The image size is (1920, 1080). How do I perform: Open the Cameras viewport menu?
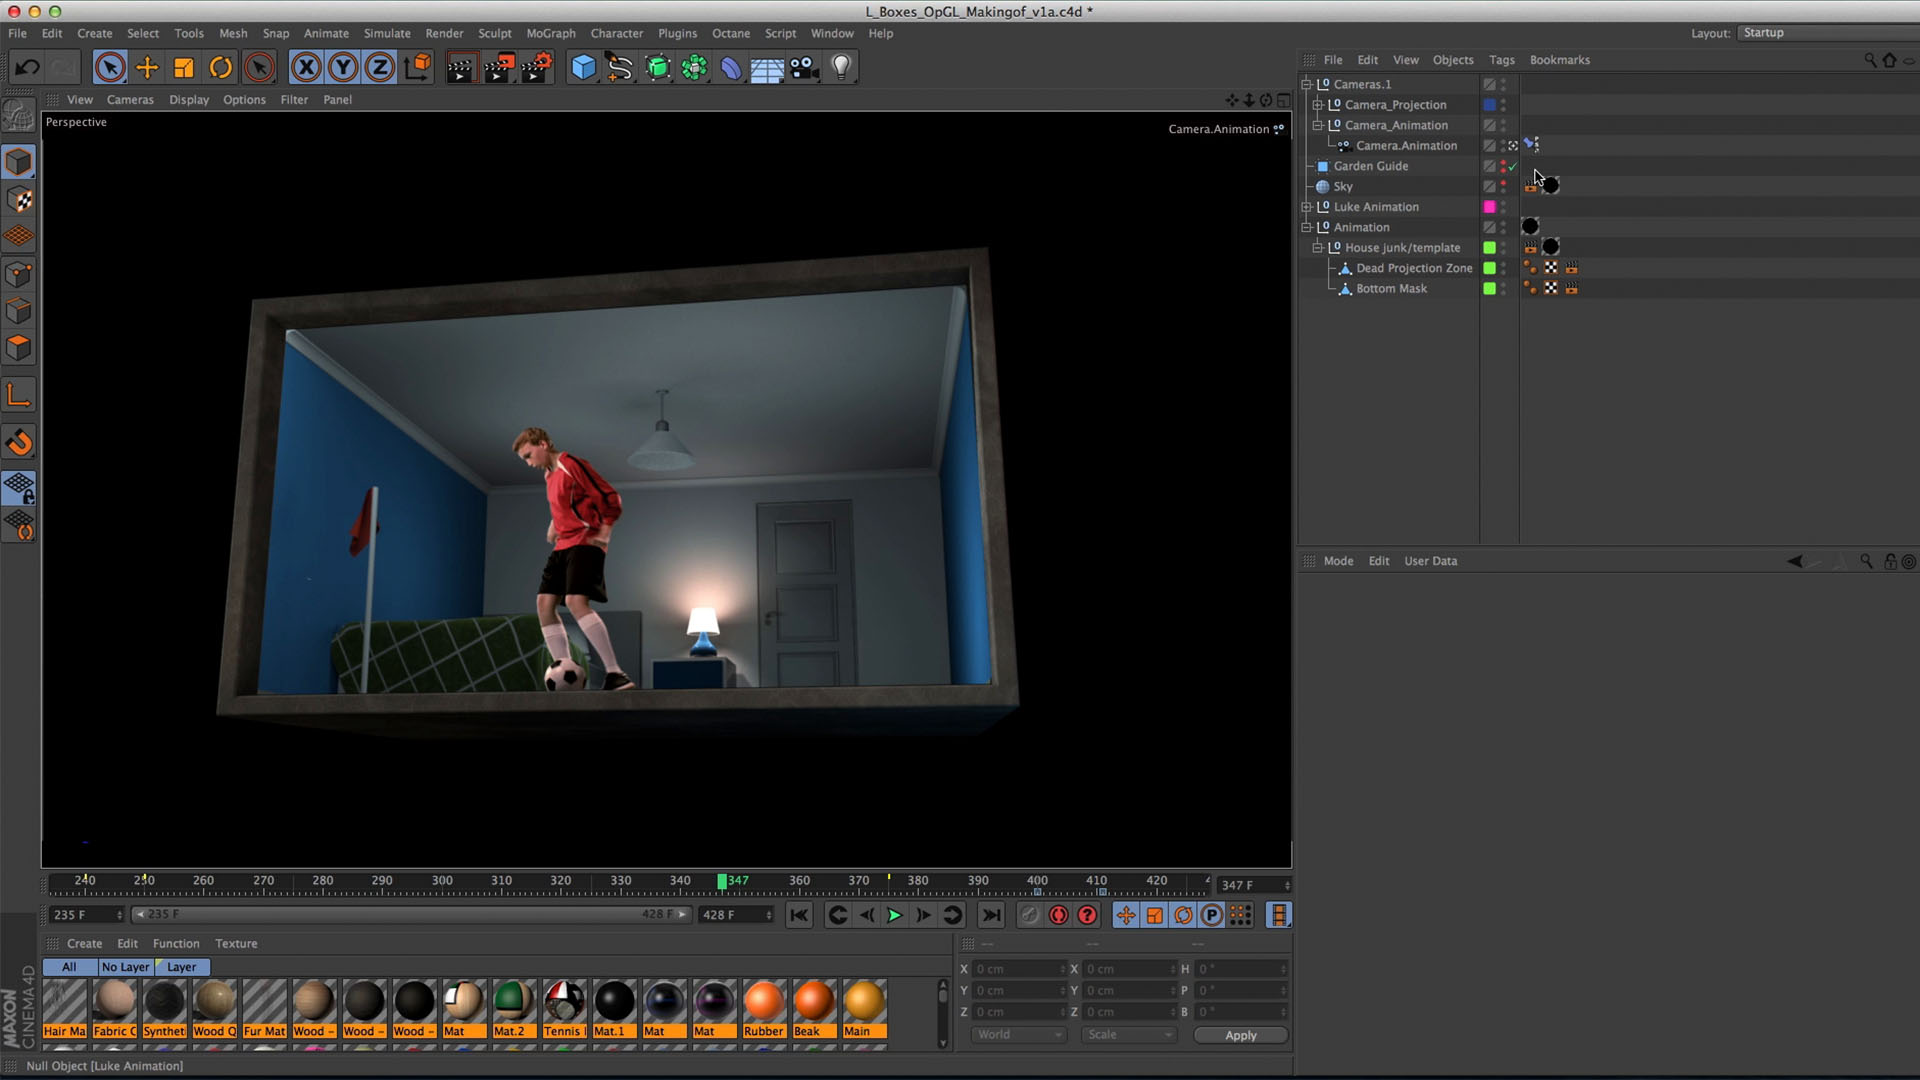(x=130, y=100)
